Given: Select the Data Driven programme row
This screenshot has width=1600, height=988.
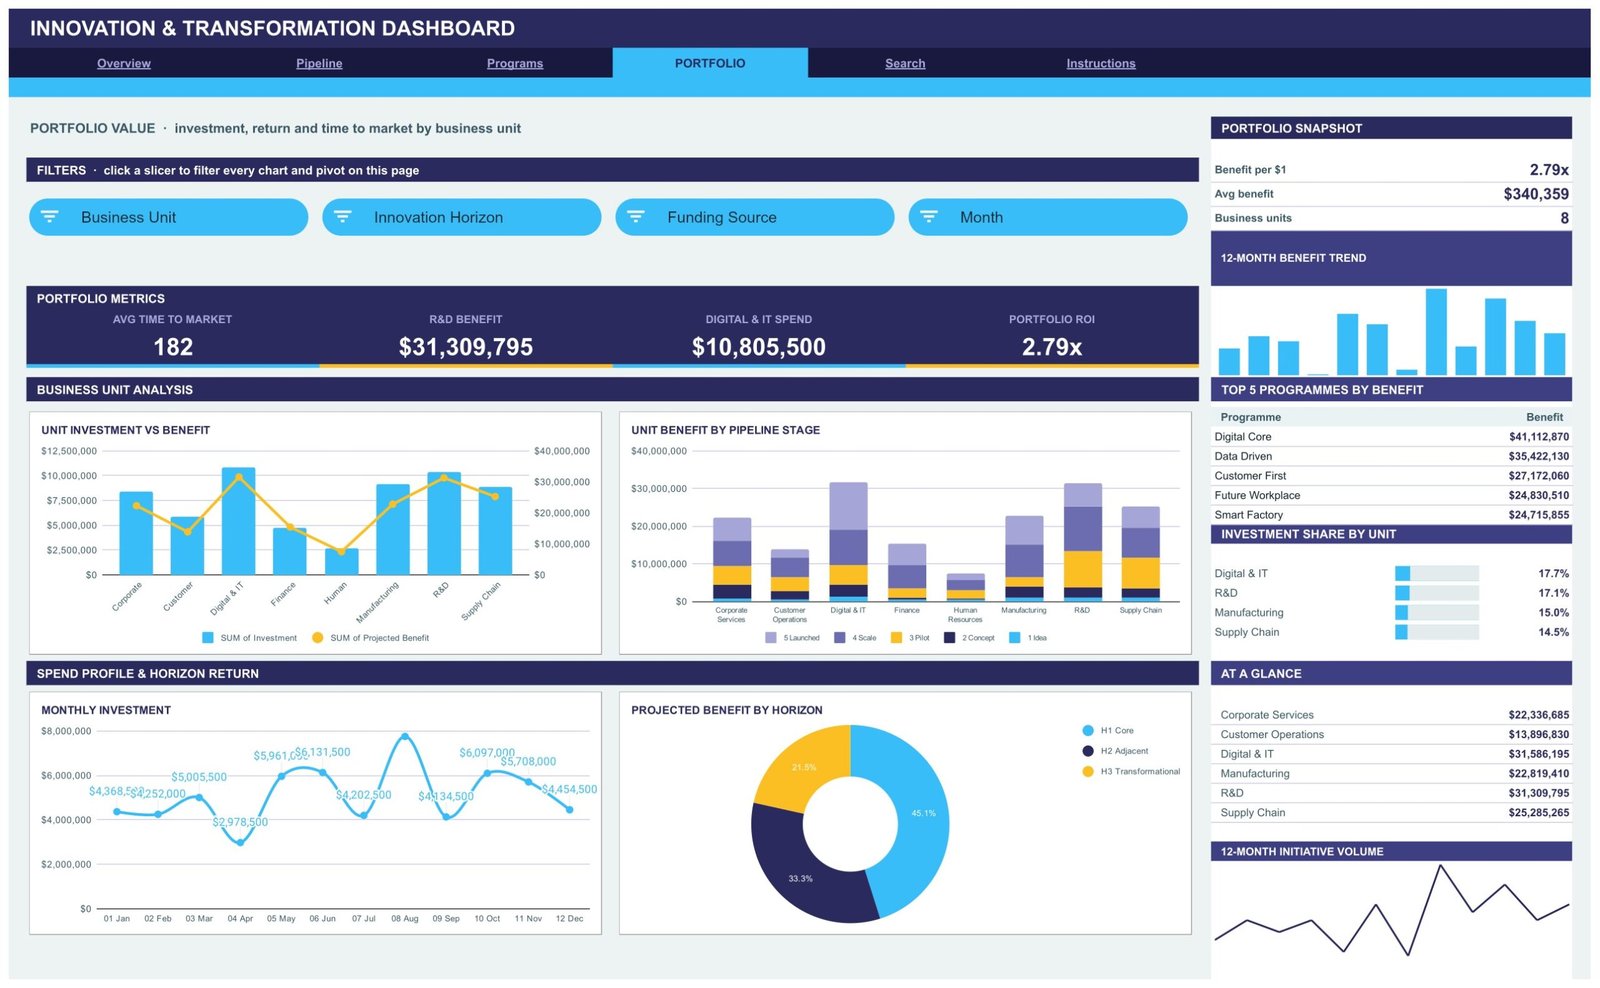Looking at the screenshot, I should pyautogui.click(x=1391, y=456).
